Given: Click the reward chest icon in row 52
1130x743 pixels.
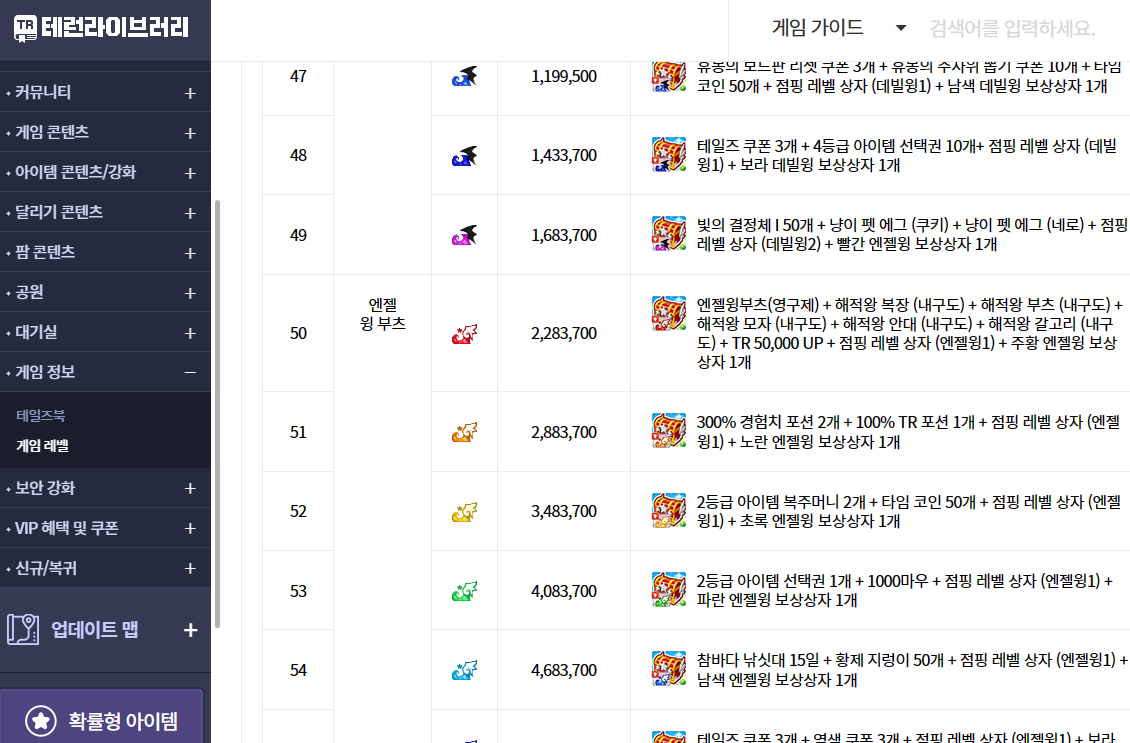Looking at the screenshot, I should tap(668, 510).
